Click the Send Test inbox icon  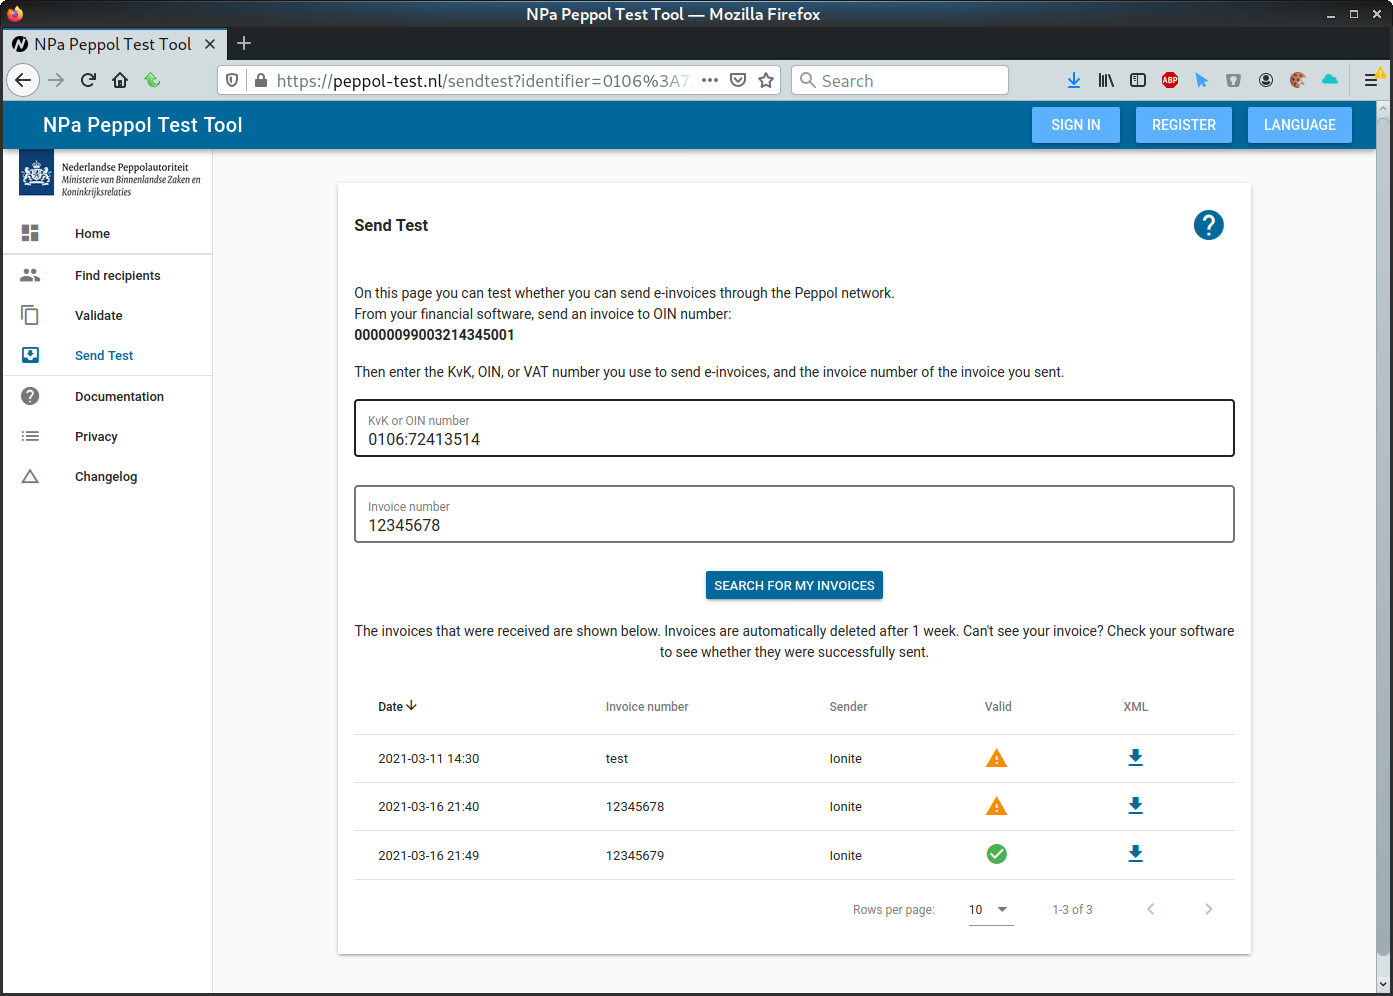click(30, 355)
